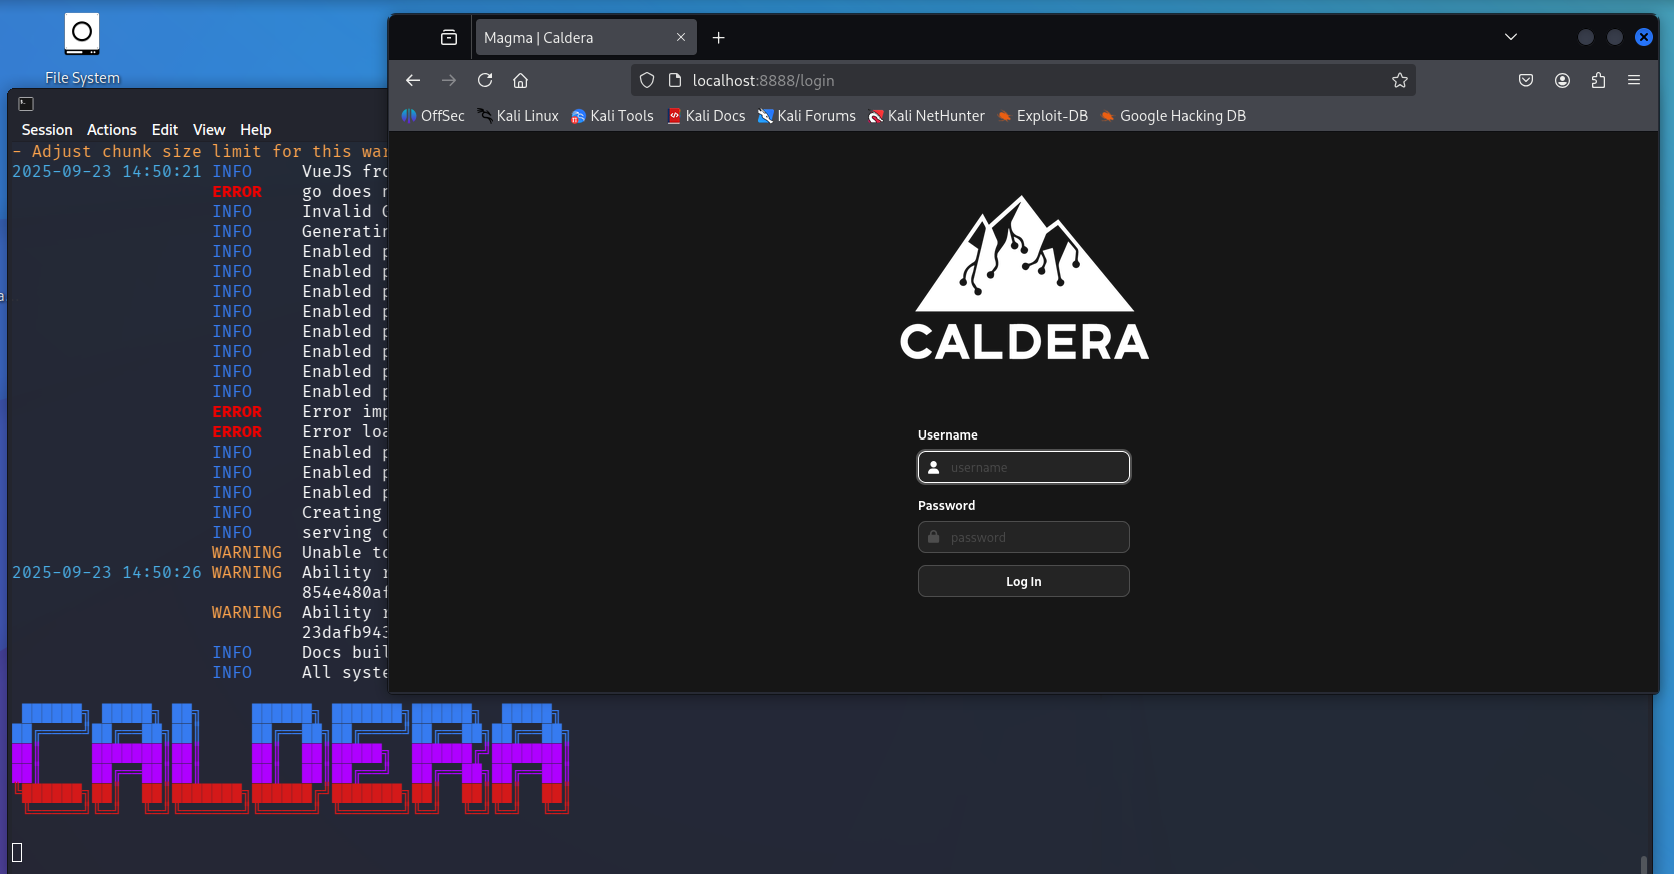Open the Pocket save icon
The width and height of the screenshot is (1674, 874).
(1525, 80)
